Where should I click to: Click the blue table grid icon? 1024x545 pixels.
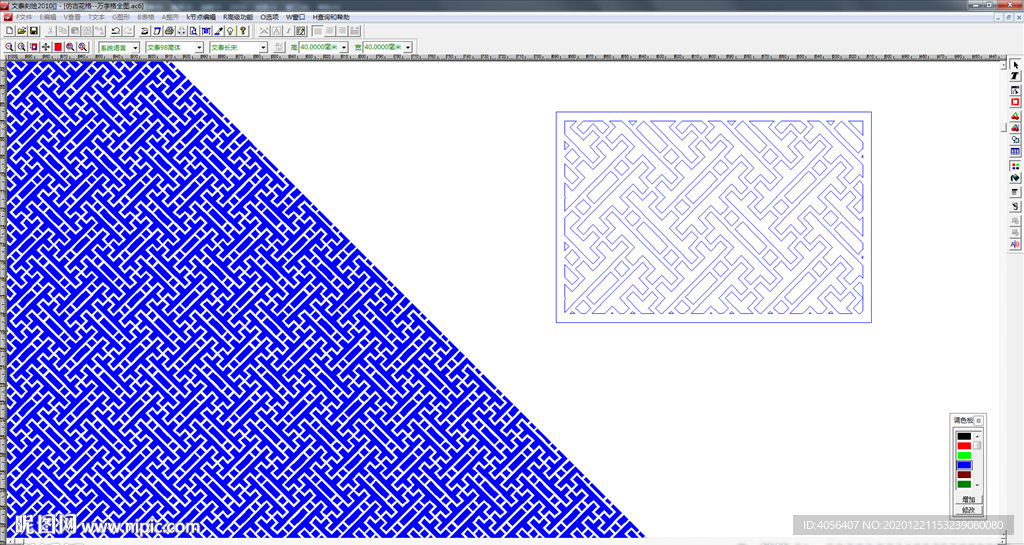1015,151
